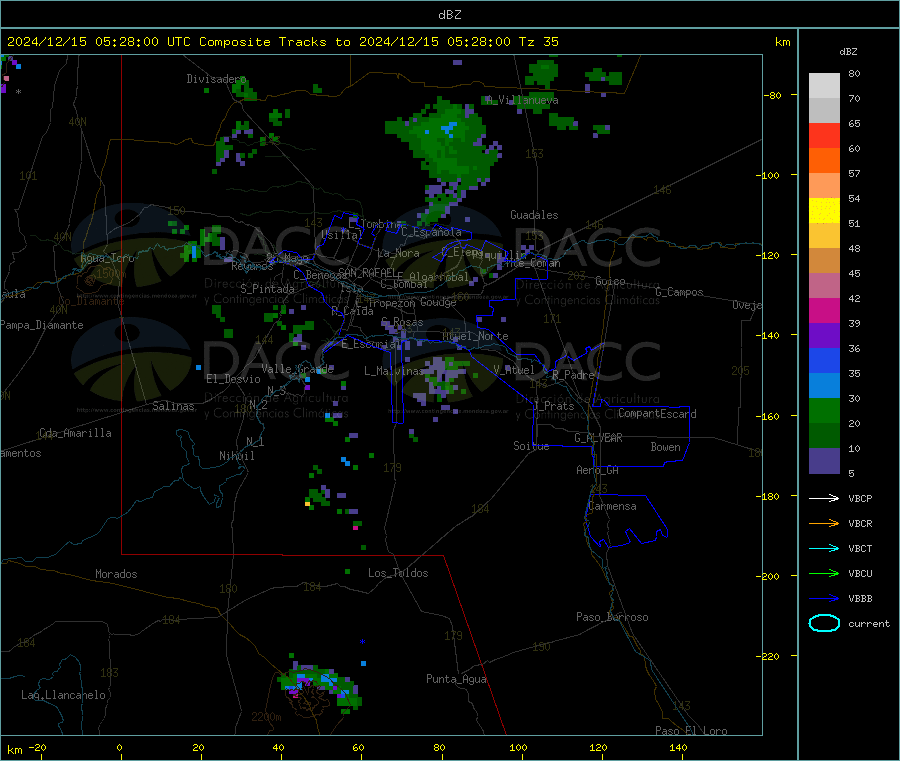This screenshot has width=900, height=761.
Task: Click the VBCT legend label
Action: 860,548
